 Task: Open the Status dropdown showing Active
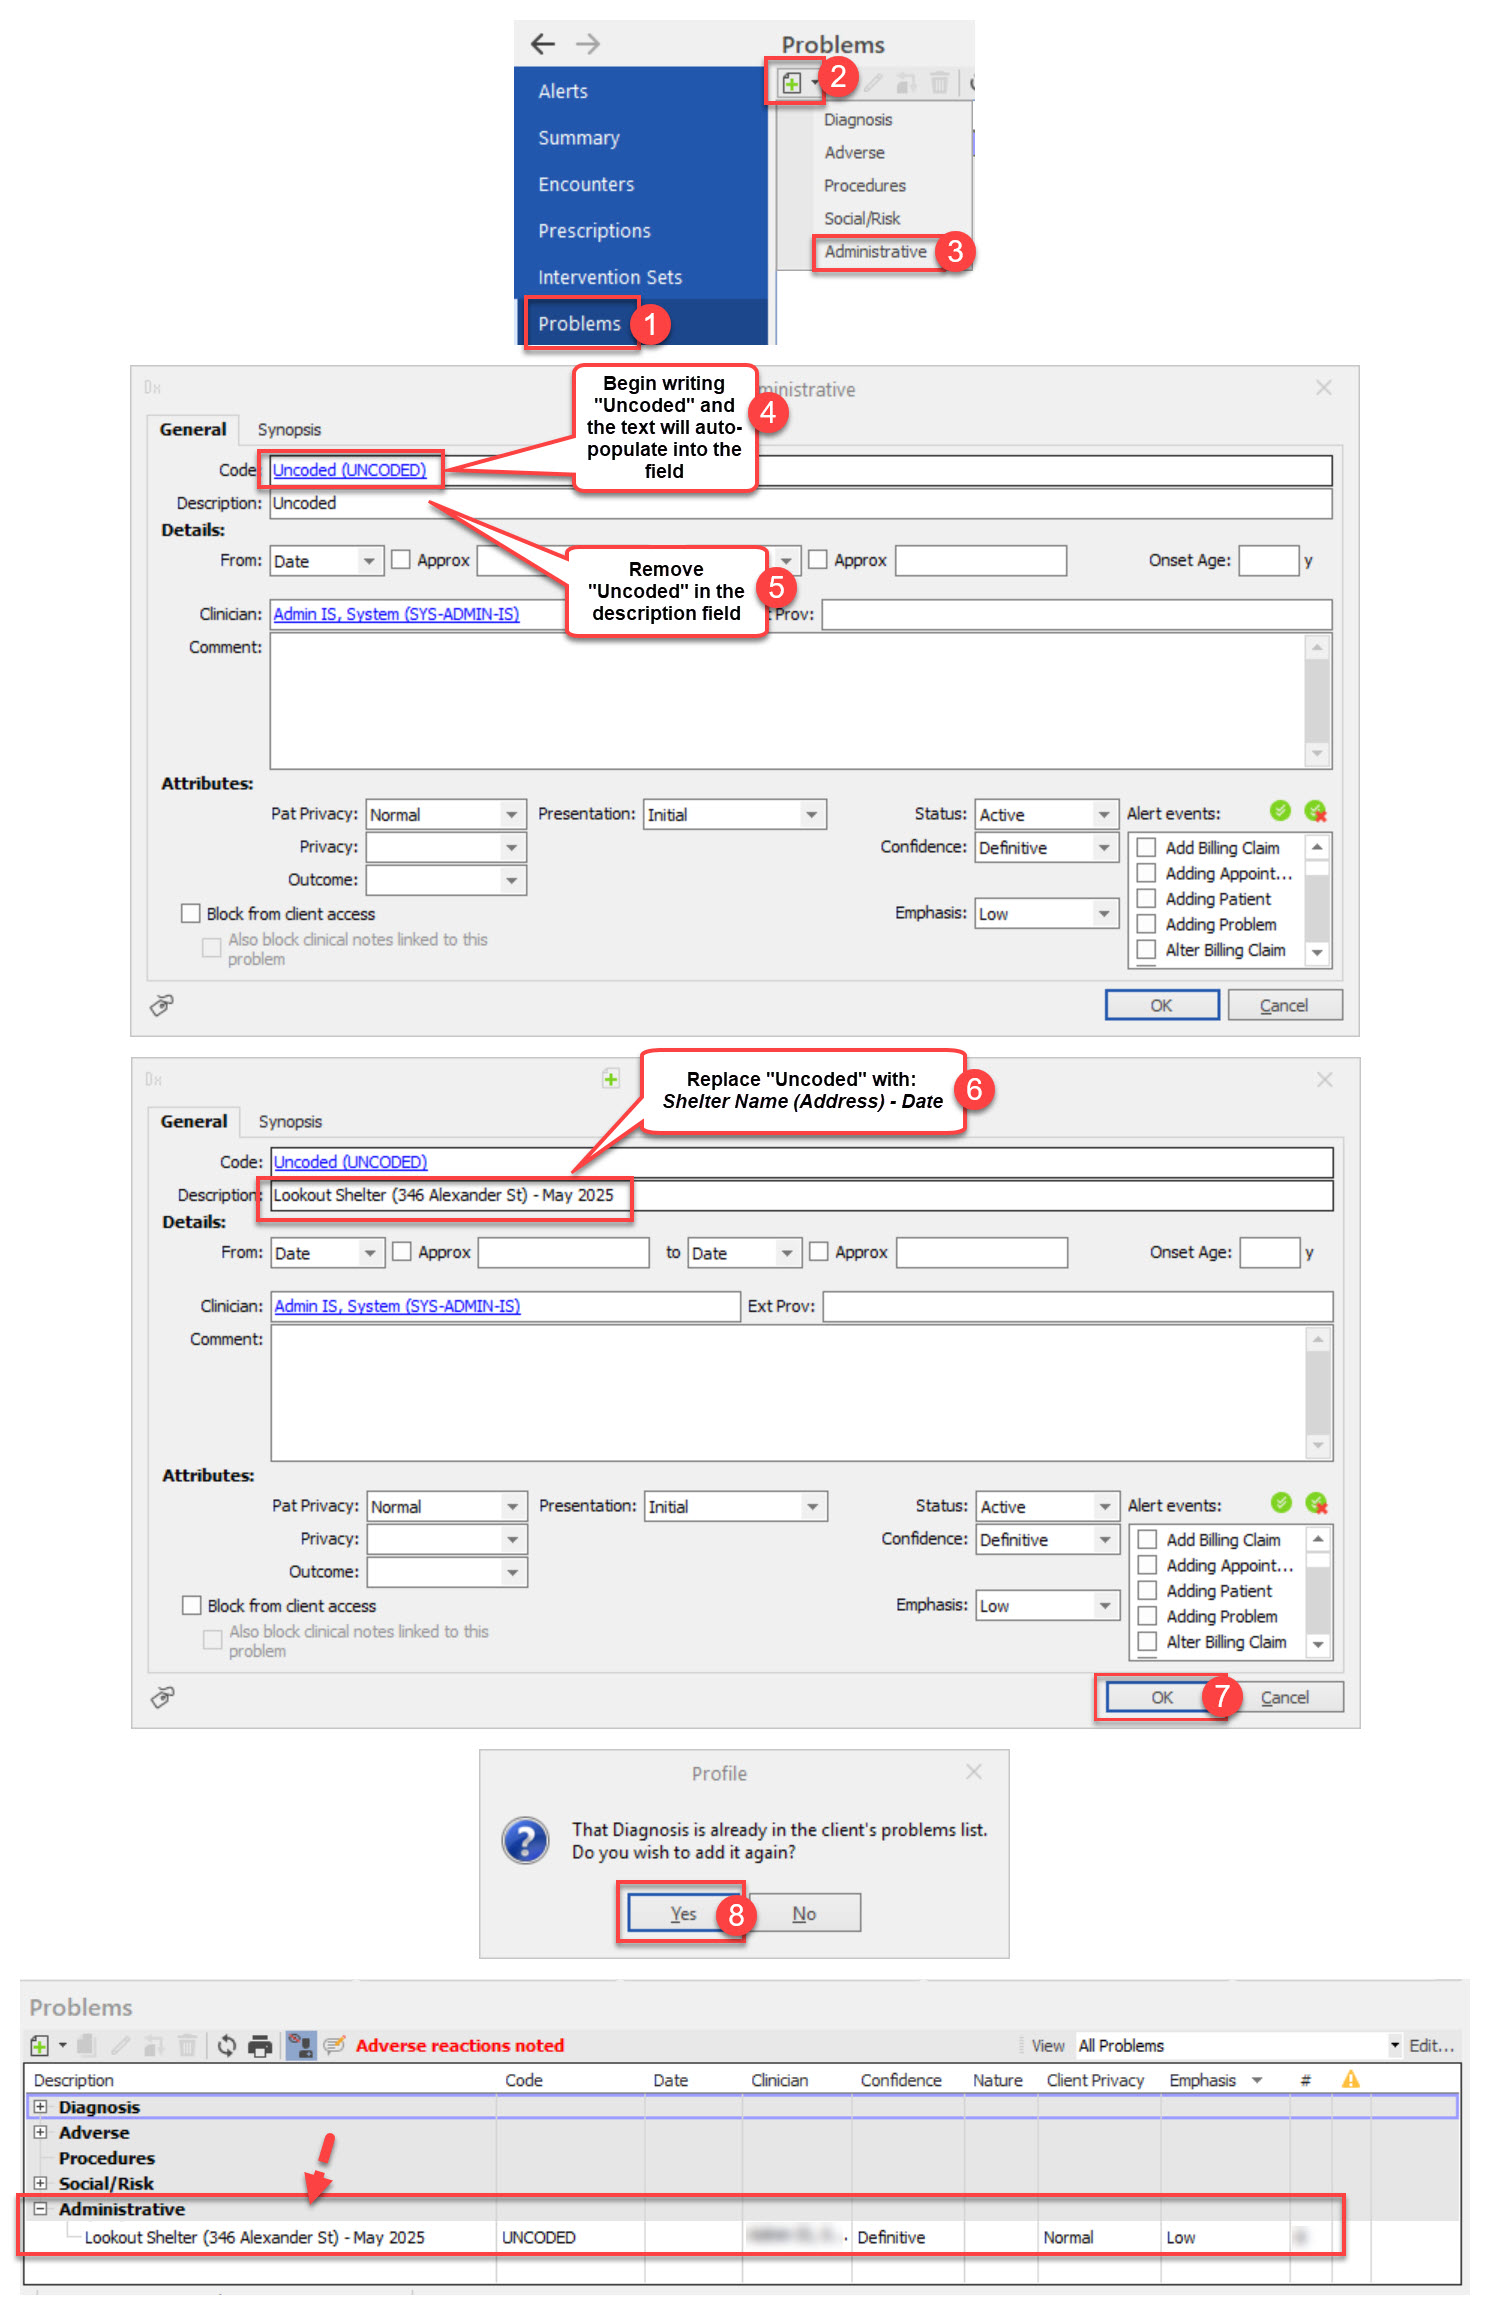tap(1047, 815)
